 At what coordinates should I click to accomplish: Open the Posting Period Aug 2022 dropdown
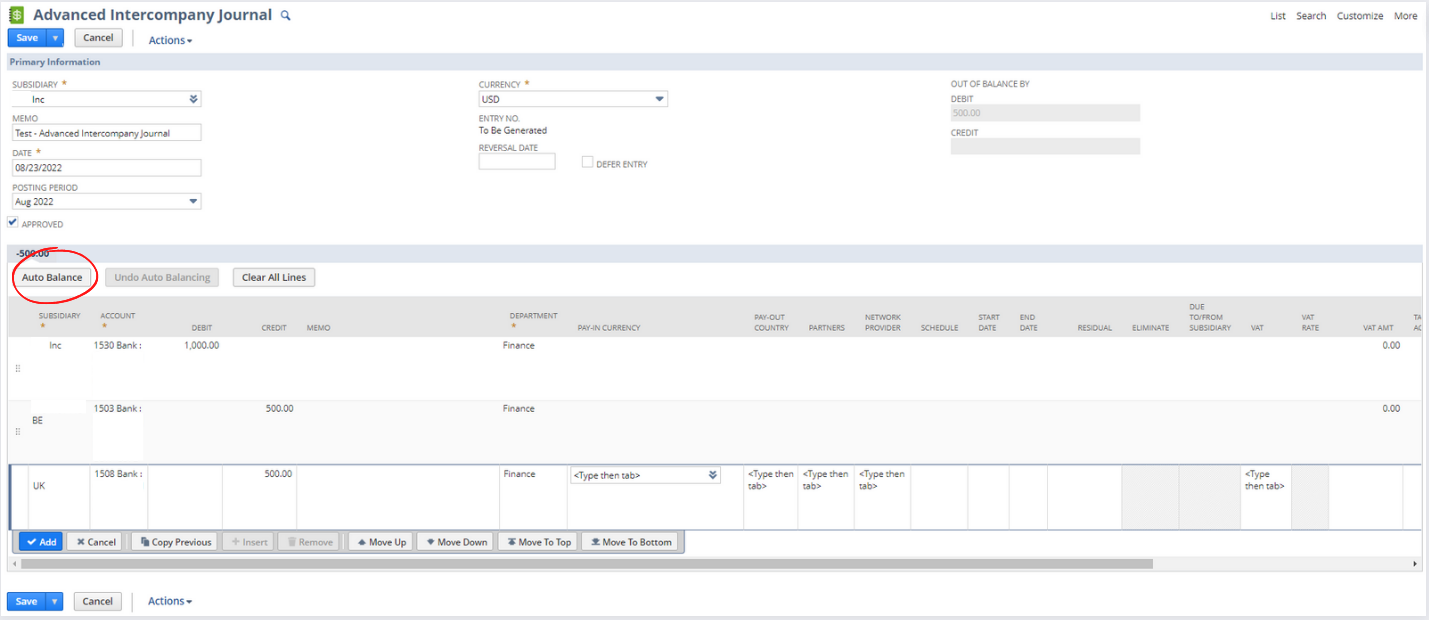193,201
